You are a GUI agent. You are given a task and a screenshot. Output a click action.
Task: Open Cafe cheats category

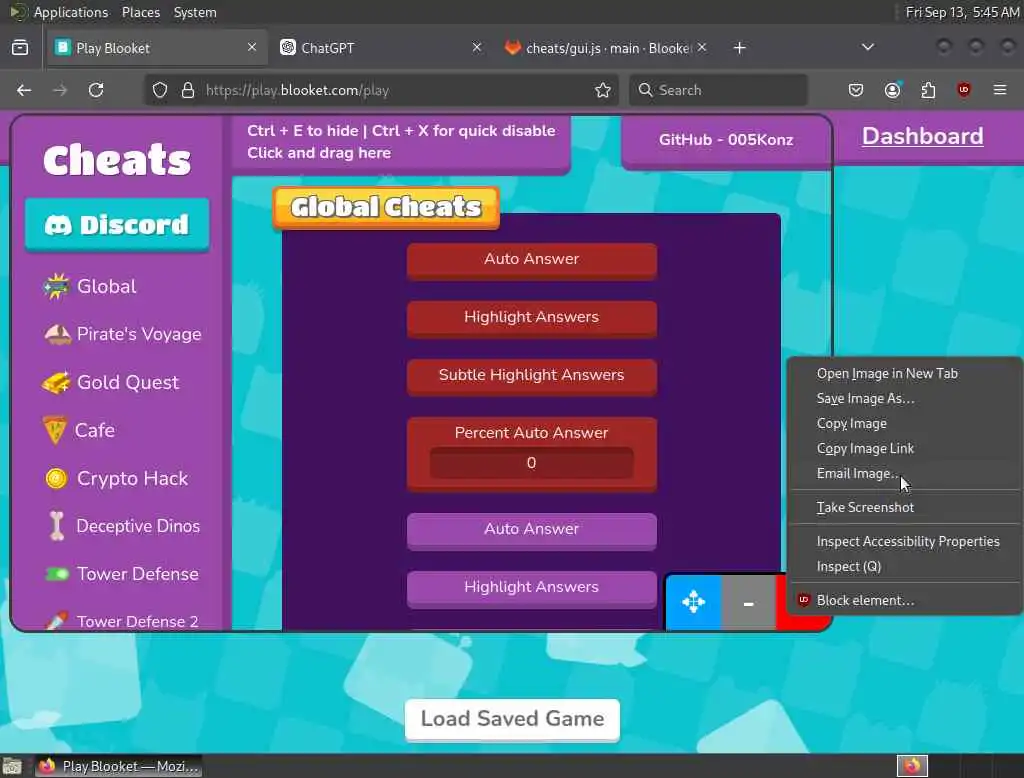coord(79,430)
